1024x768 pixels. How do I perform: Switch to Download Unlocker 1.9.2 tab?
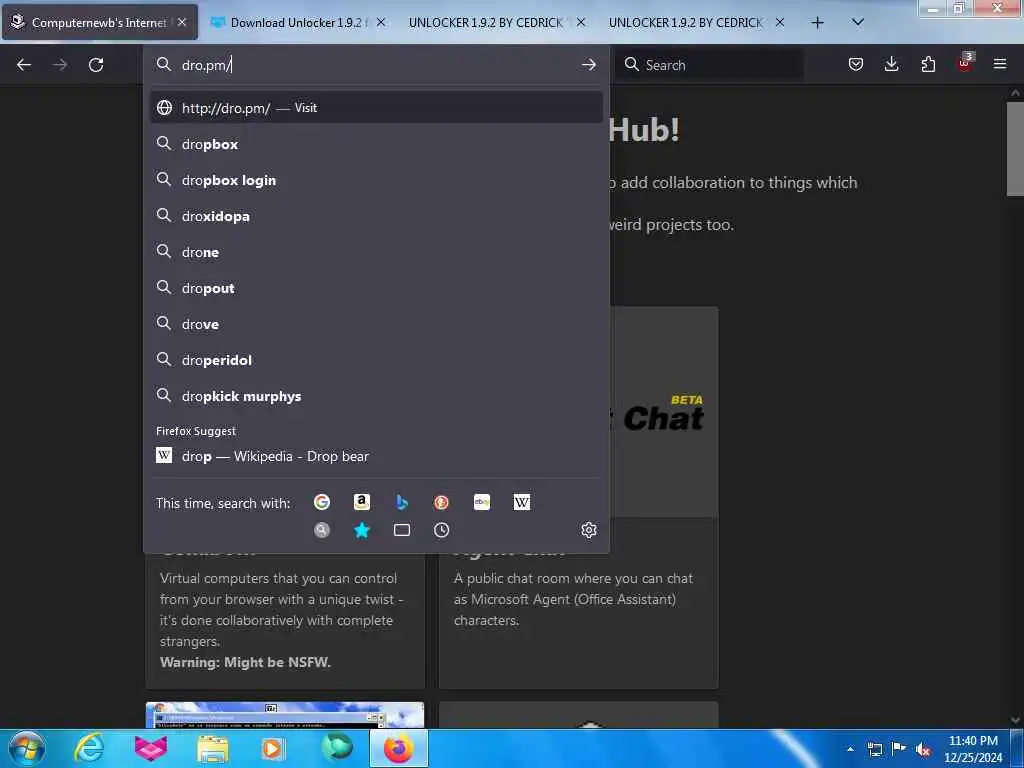298,22
